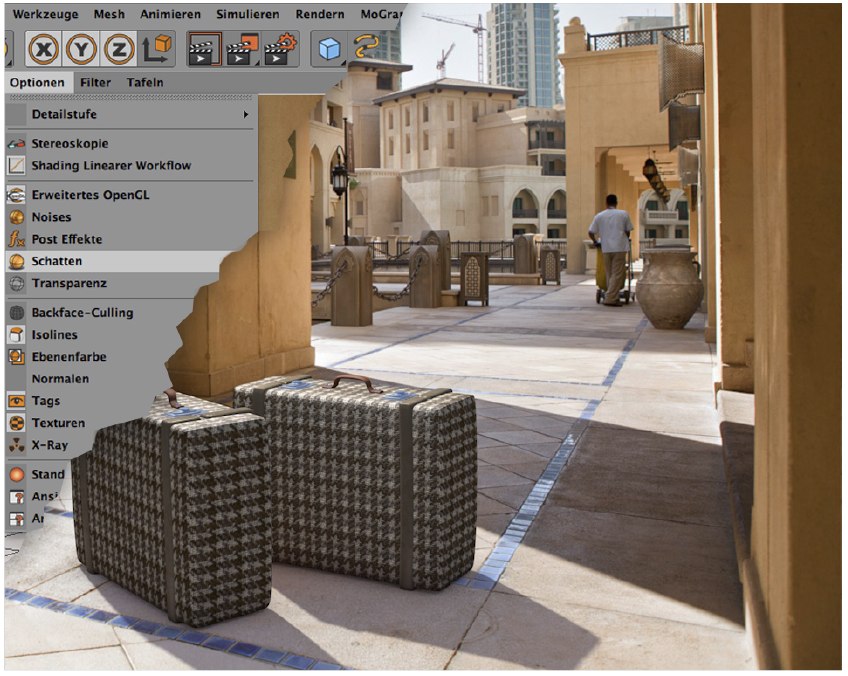Enable Stereoskopie option

69,143
